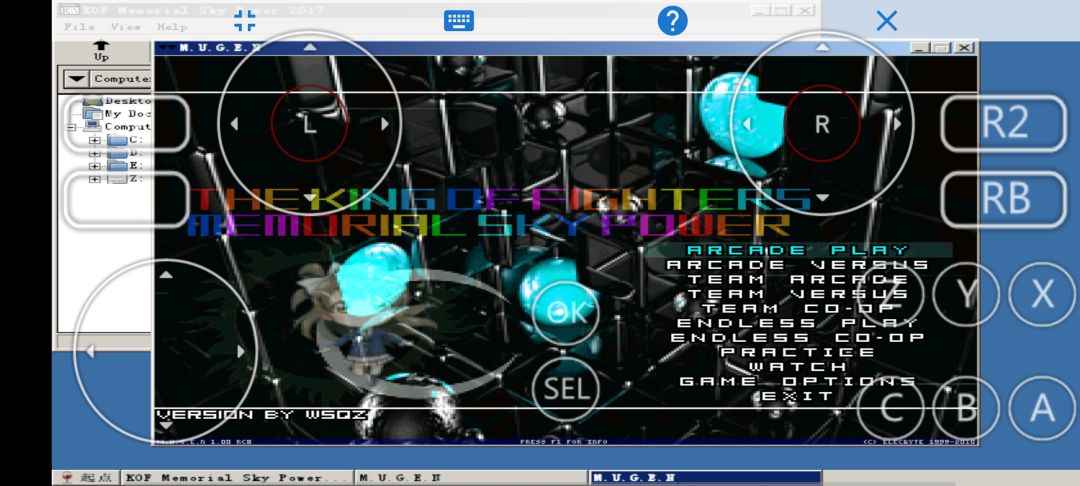Open the File menu in KOF window
Viewport: 1080px width, 486px height.
[x=79, y=27]
